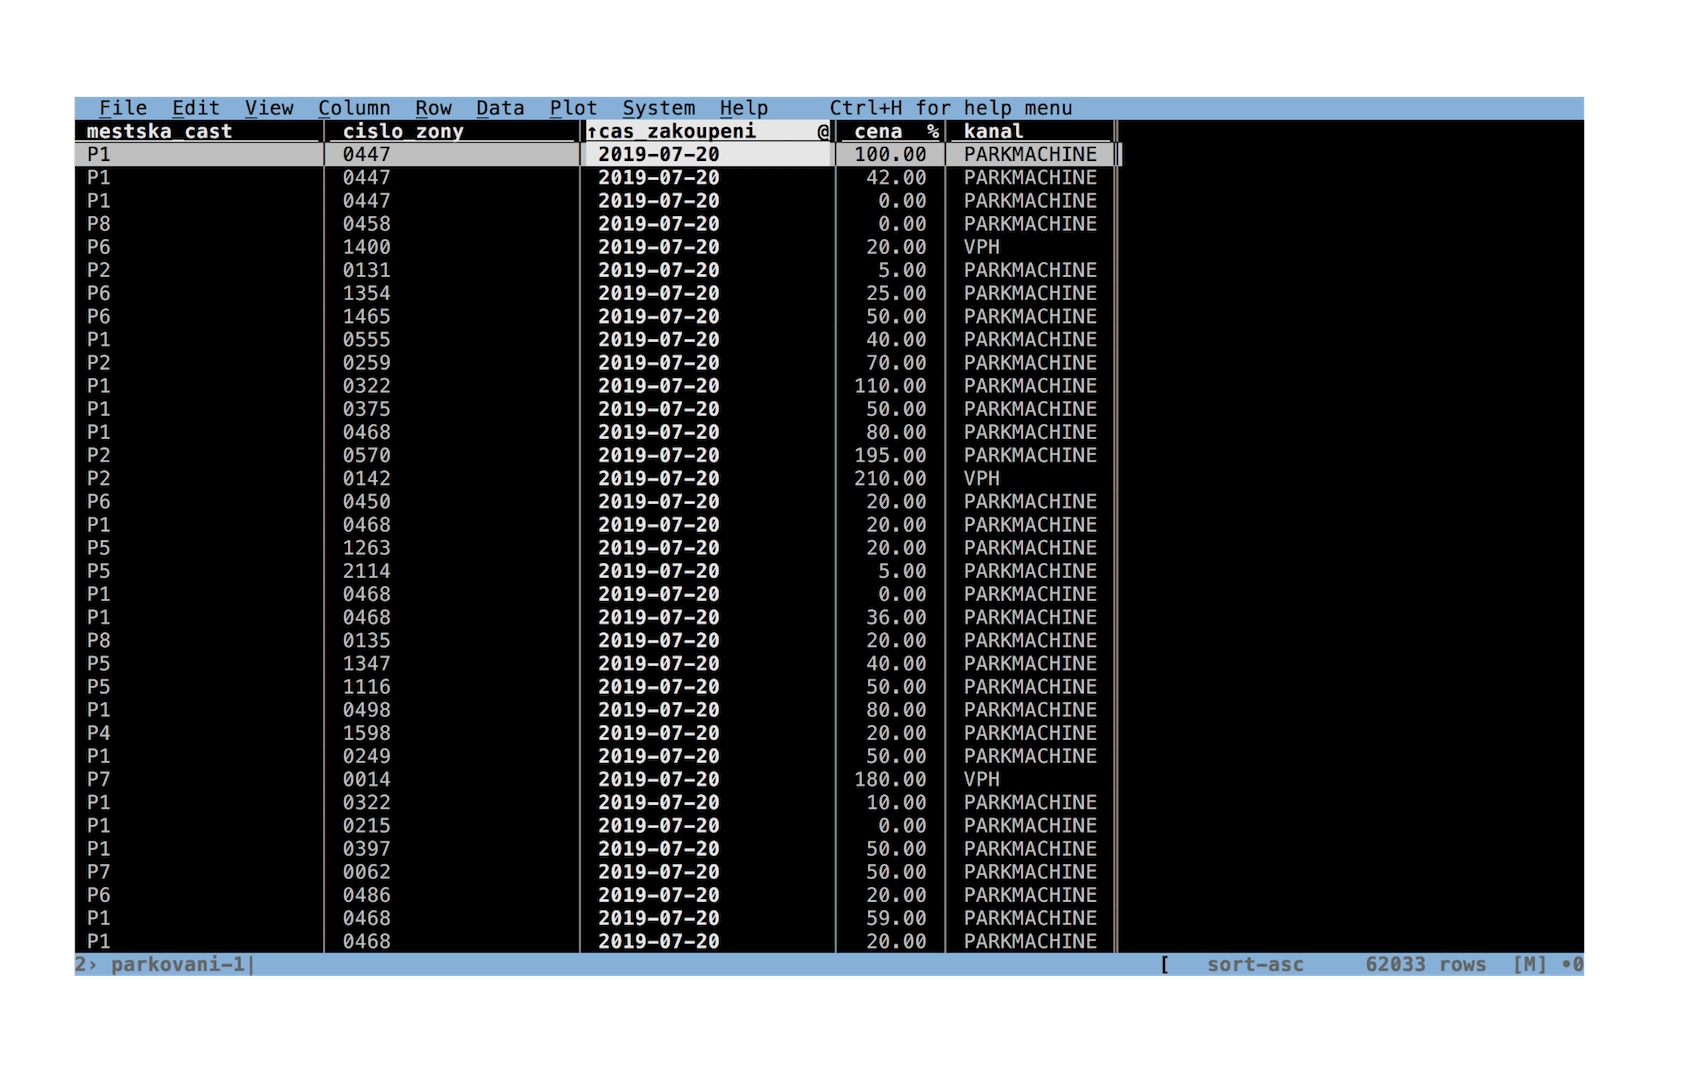Screen dimensions: 1690x1080
Task: Expand the Row menu
Action: coord(433,108)
